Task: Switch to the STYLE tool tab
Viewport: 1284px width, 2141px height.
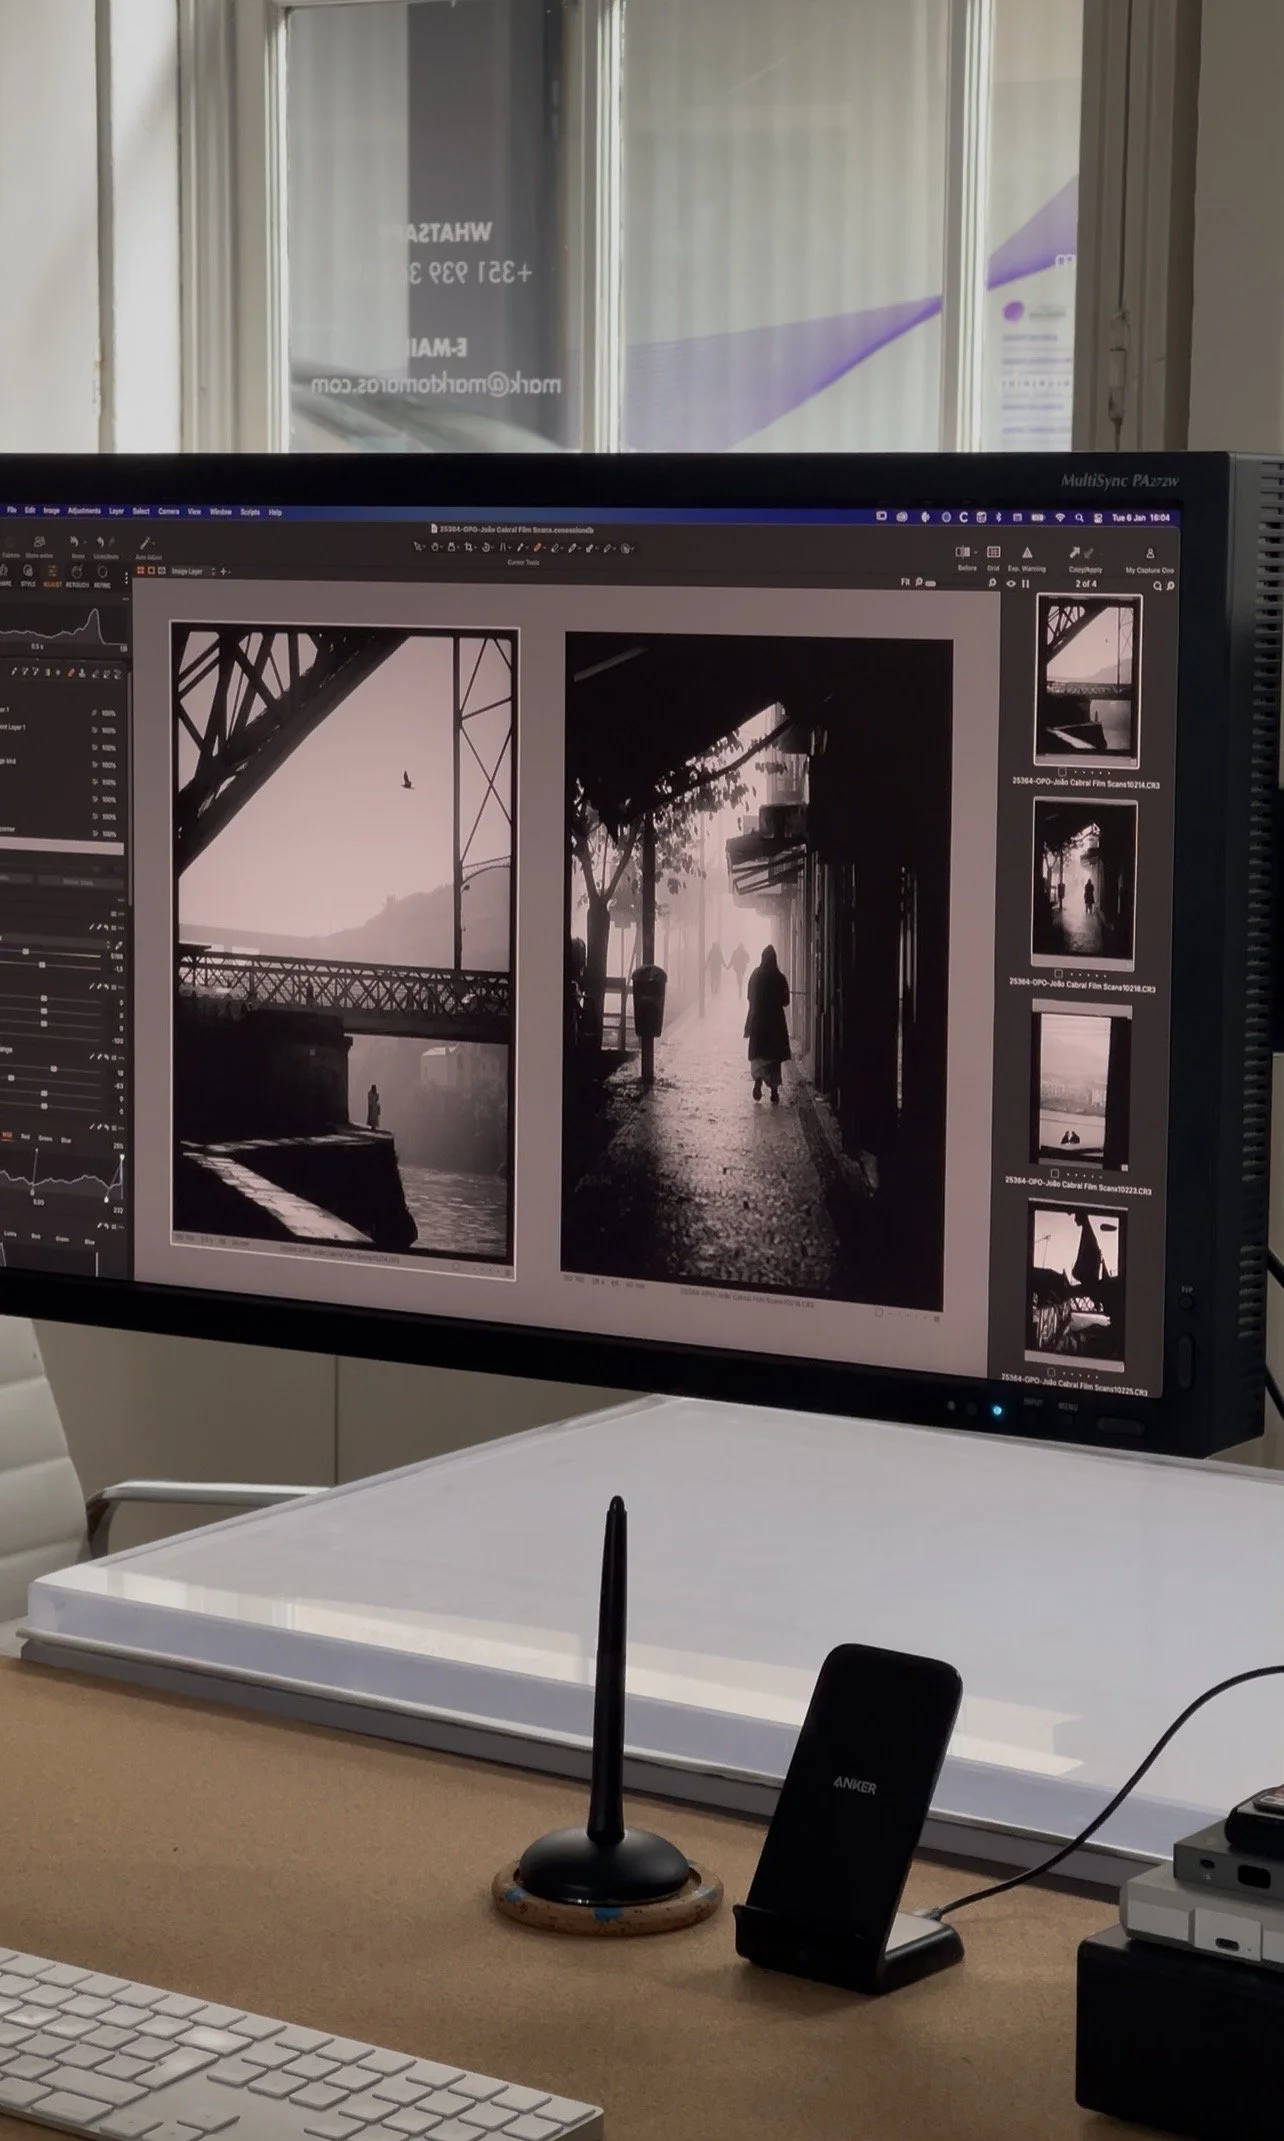Action: click(28, 575)
